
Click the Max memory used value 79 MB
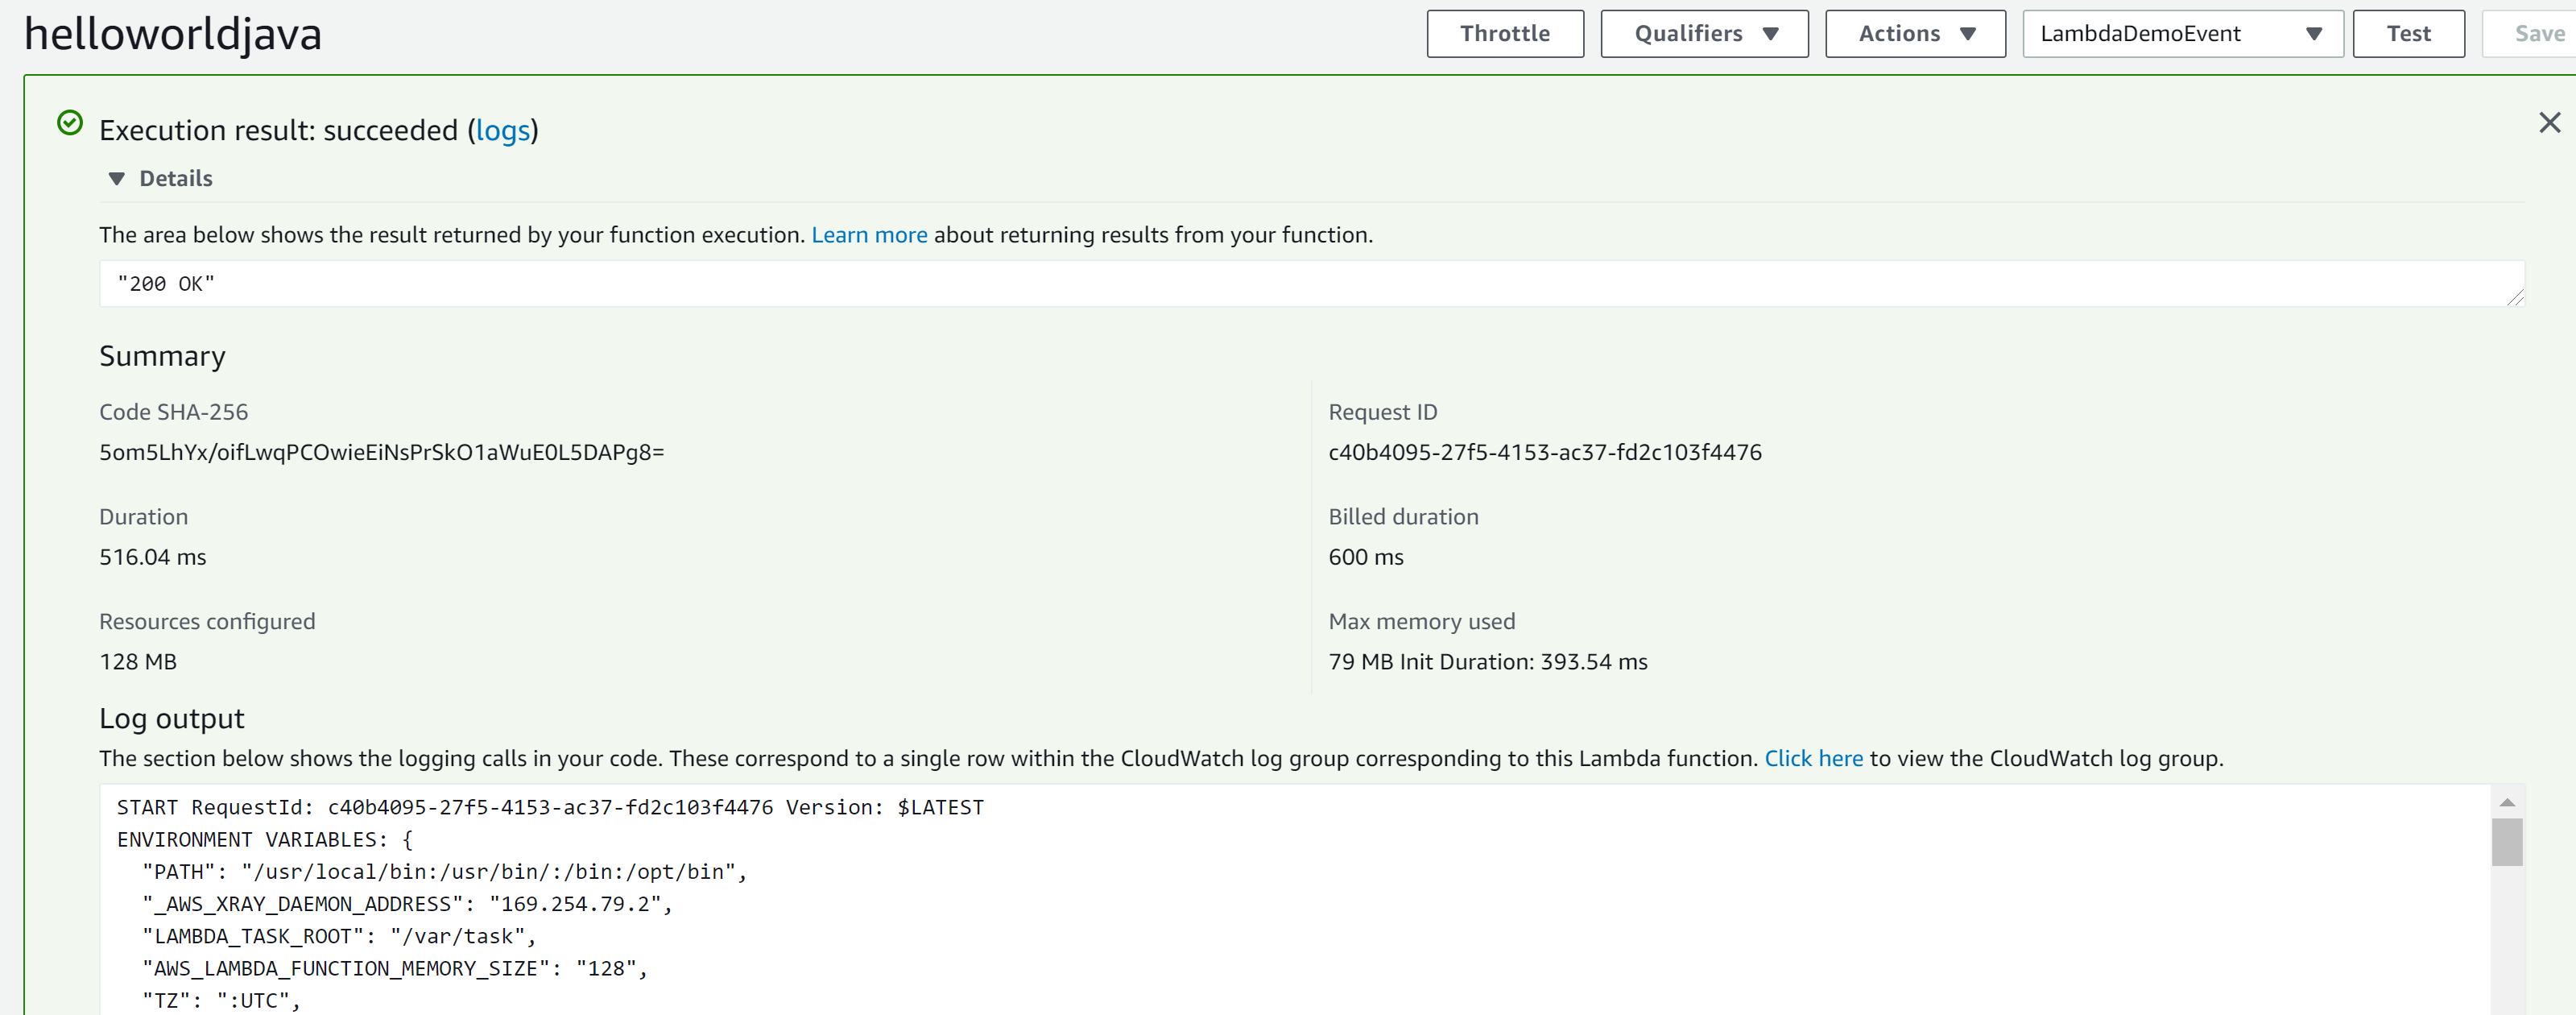click(x=1360, y=662)
